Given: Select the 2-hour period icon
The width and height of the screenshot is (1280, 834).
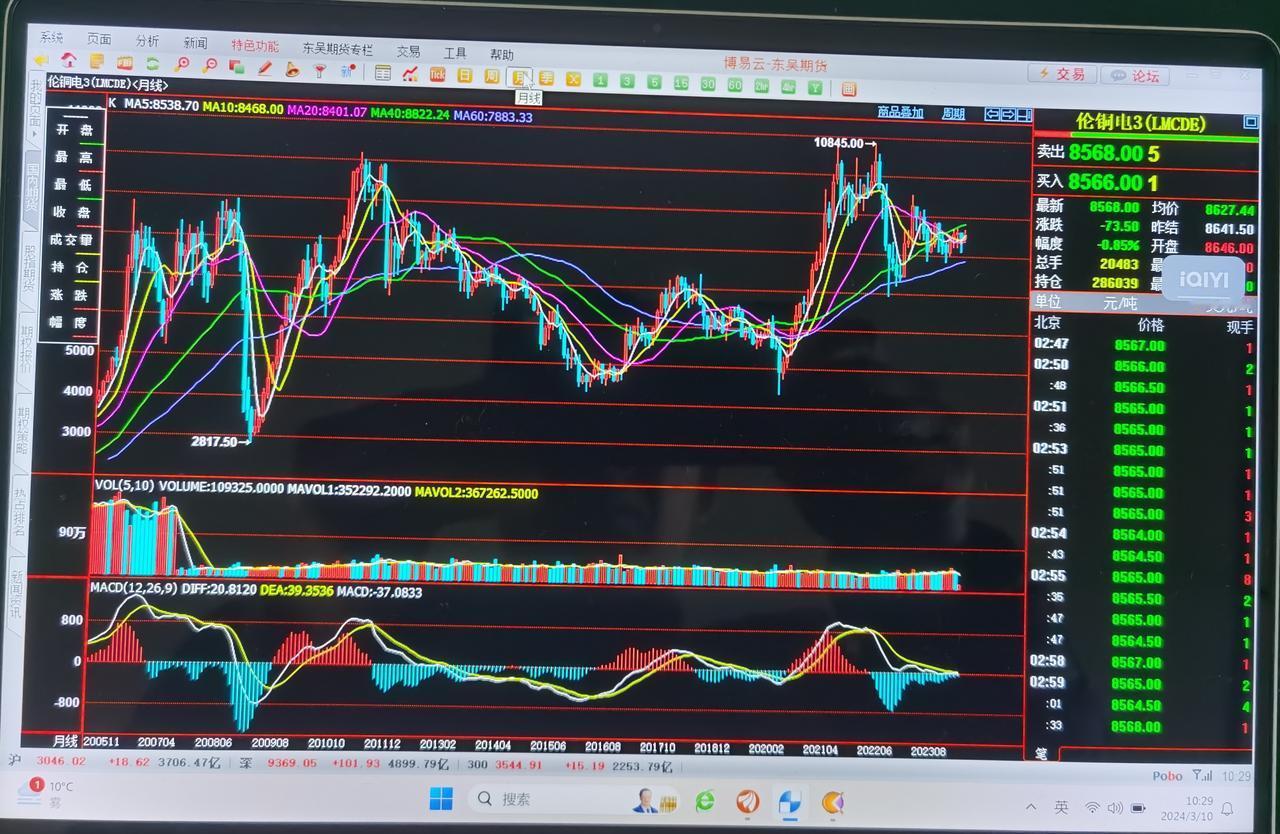Looking at the screenshot, I should coord(762,86).
